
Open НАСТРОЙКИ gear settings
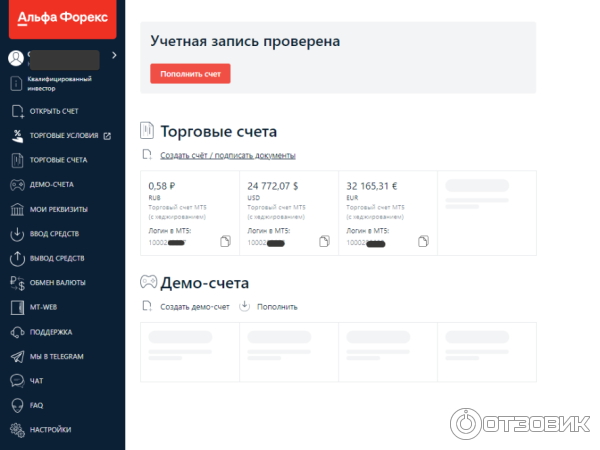coord(17,429)
